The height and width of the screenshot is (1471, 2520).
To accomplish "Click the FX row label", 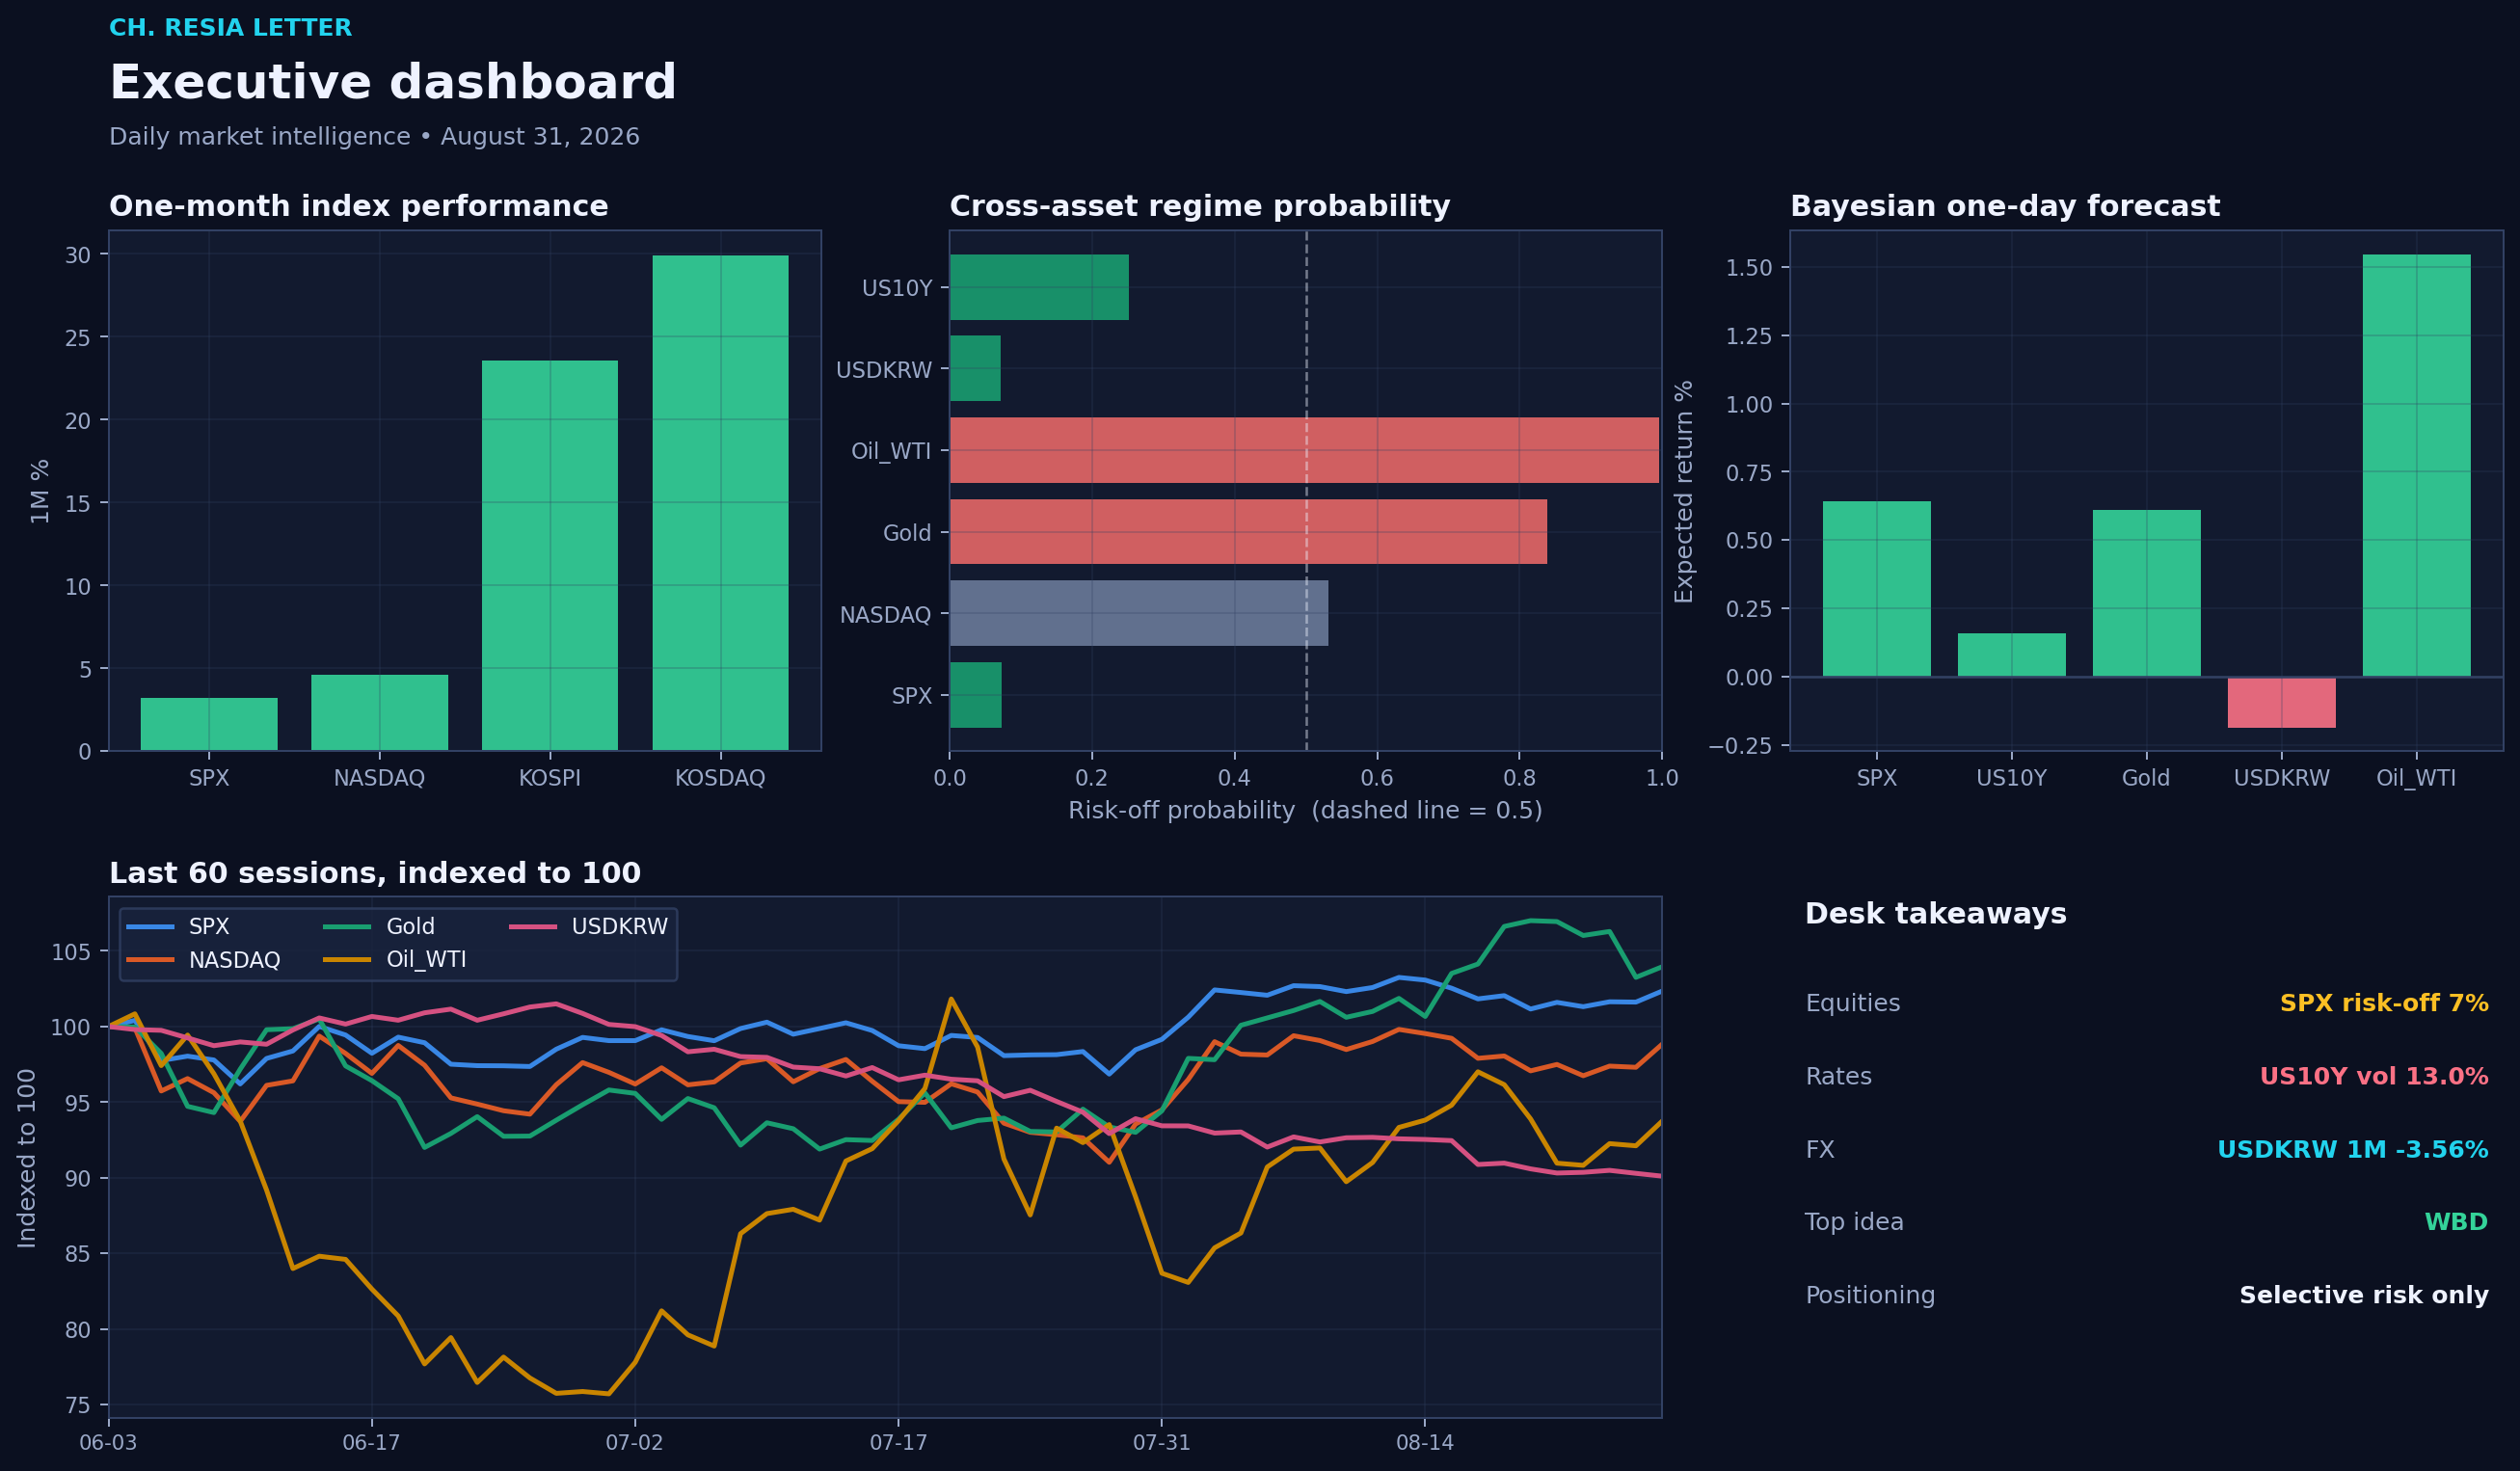I will [1820, 1149].
